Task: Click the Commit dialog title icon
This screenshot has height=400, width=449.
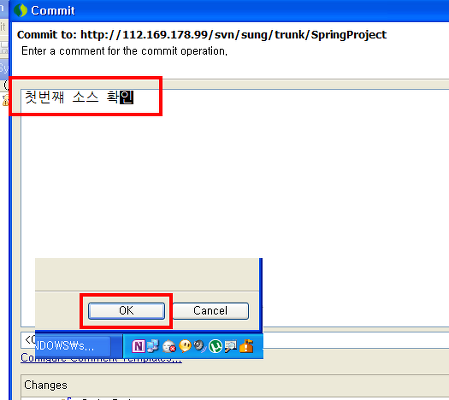Action: pos(21,11)
